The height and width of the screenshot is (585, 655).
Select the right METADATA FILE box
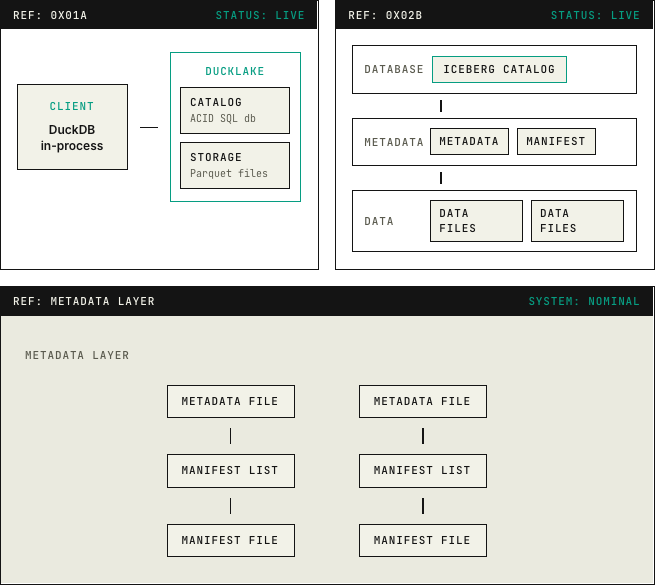pyautogui.click(x=423, y=402)
